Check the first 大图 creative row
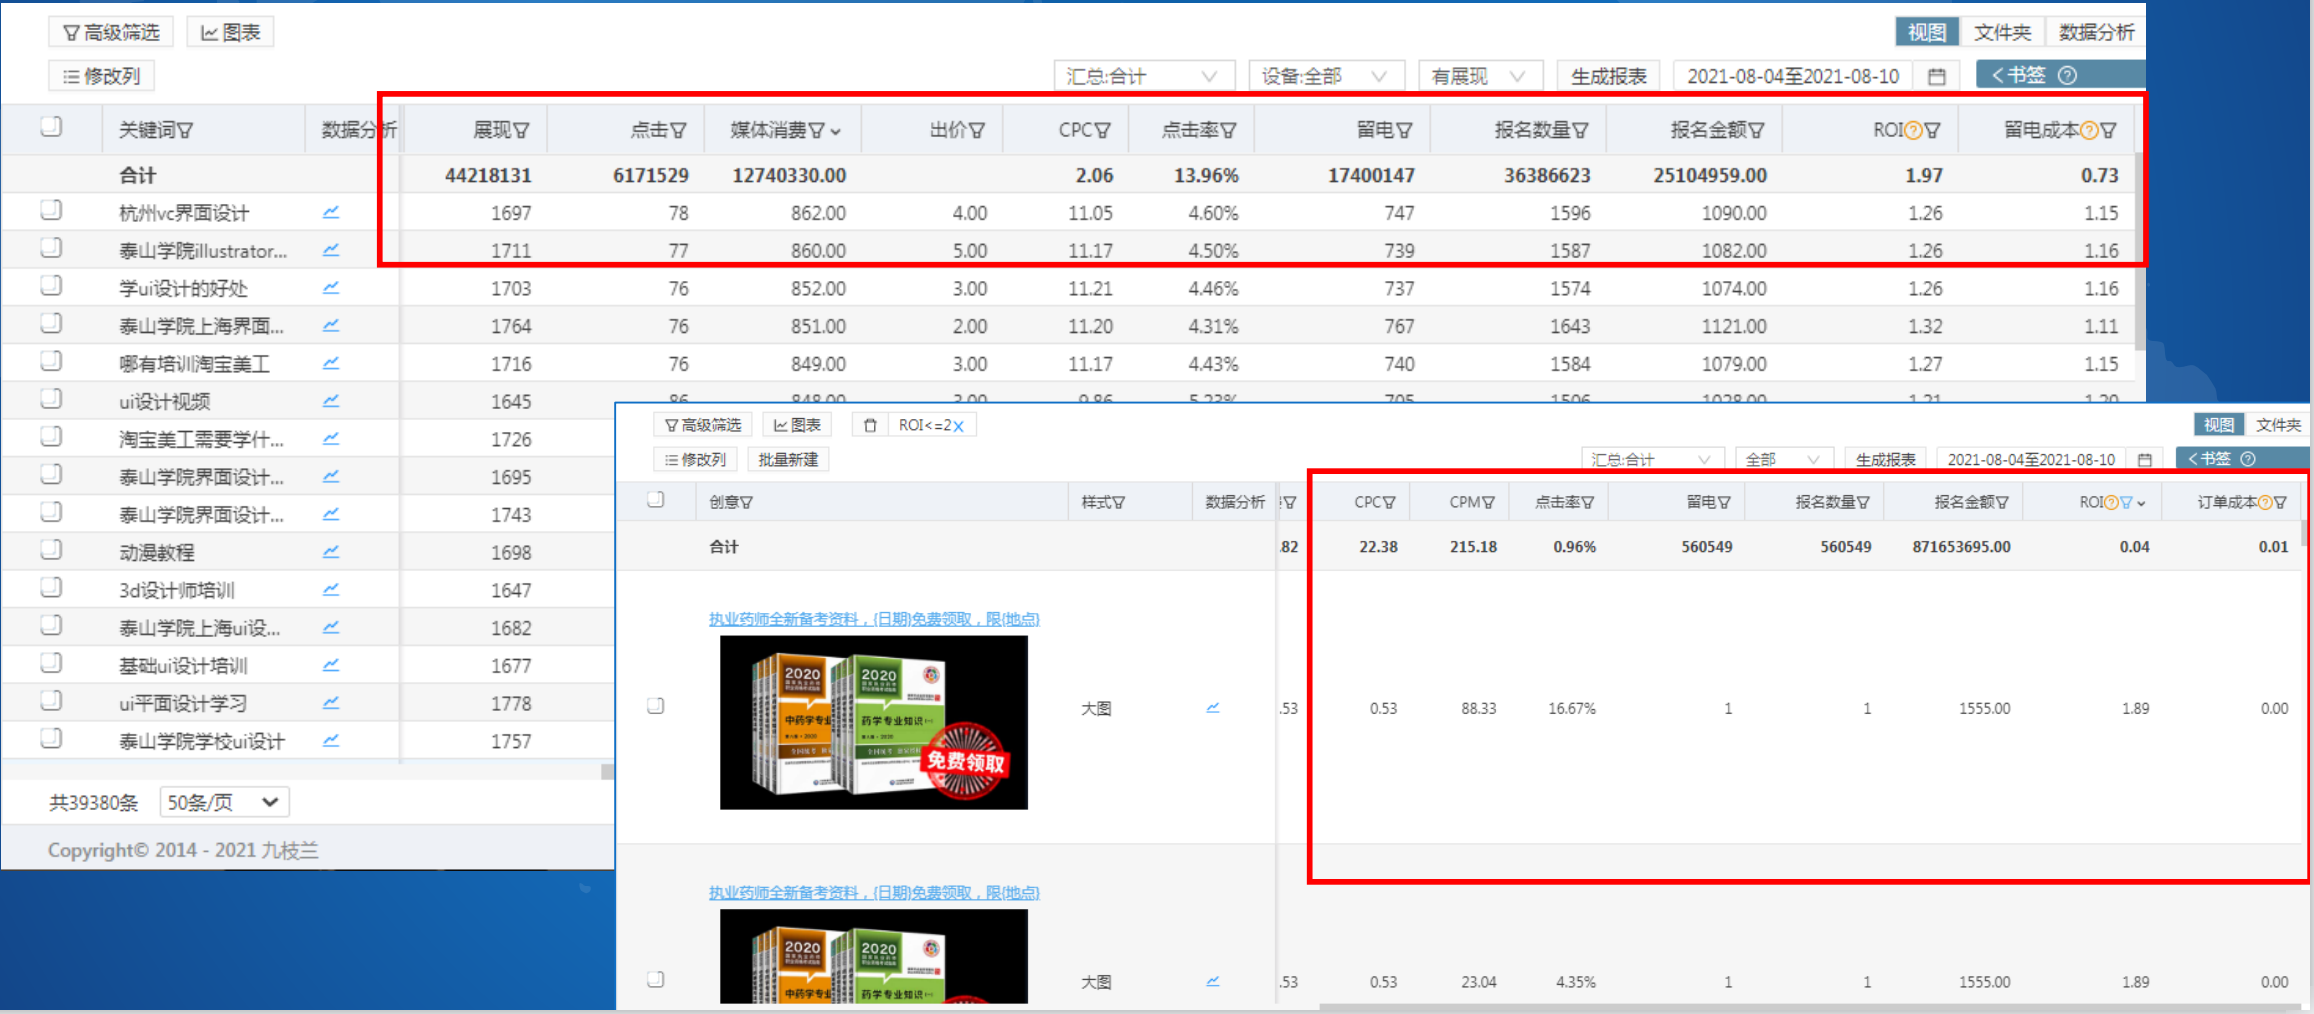Viewport: 2314px width, 1014px height. (656, 706)
